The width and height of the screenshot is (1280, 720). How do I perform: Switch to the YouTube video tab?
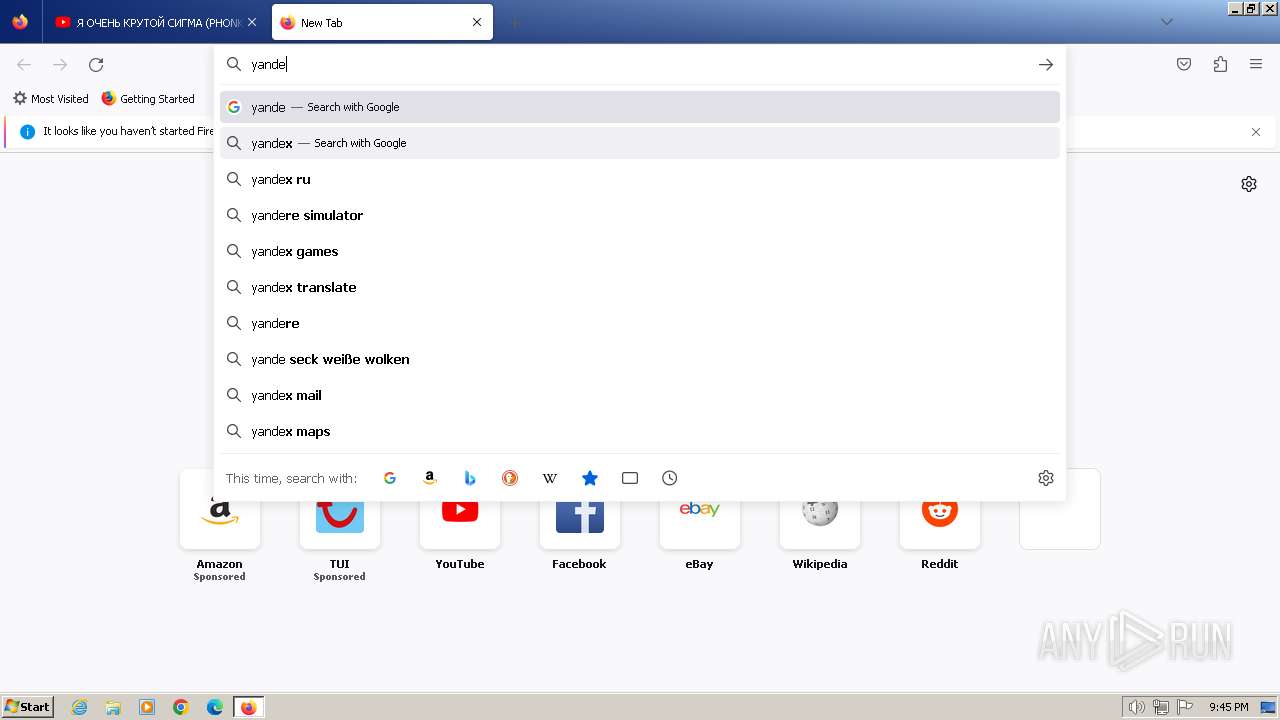tap(157, 22)
